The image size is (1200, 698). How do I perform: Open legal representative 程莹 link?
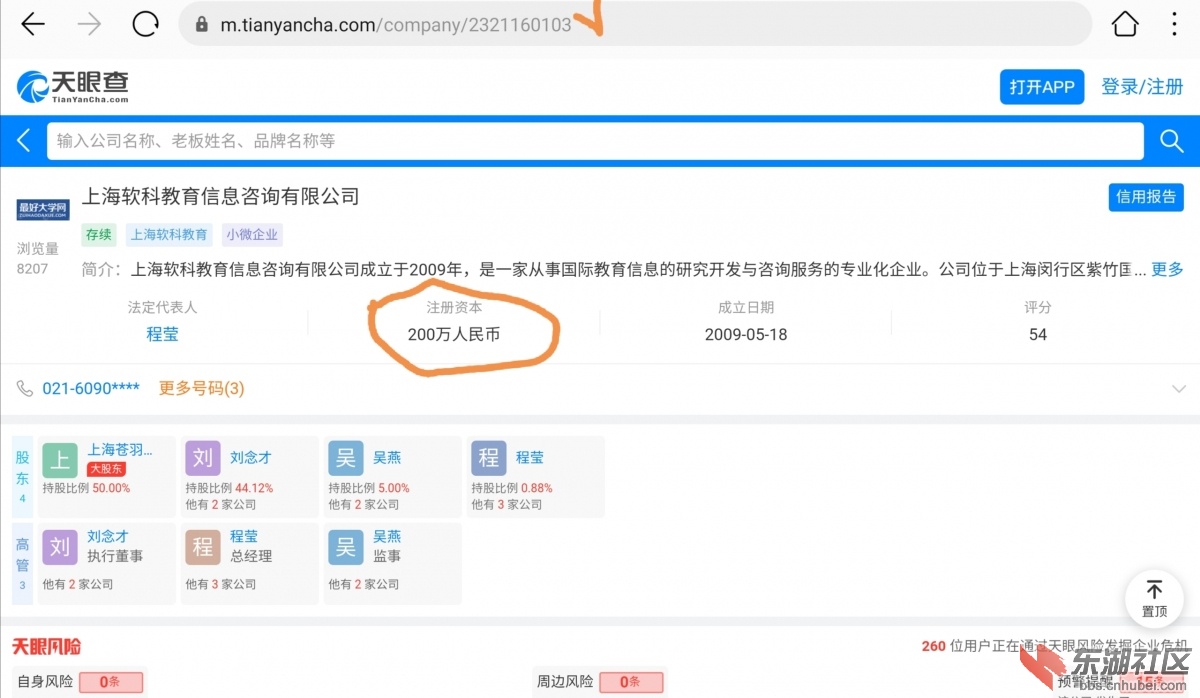pyautogui.click(x=162, y=334)
